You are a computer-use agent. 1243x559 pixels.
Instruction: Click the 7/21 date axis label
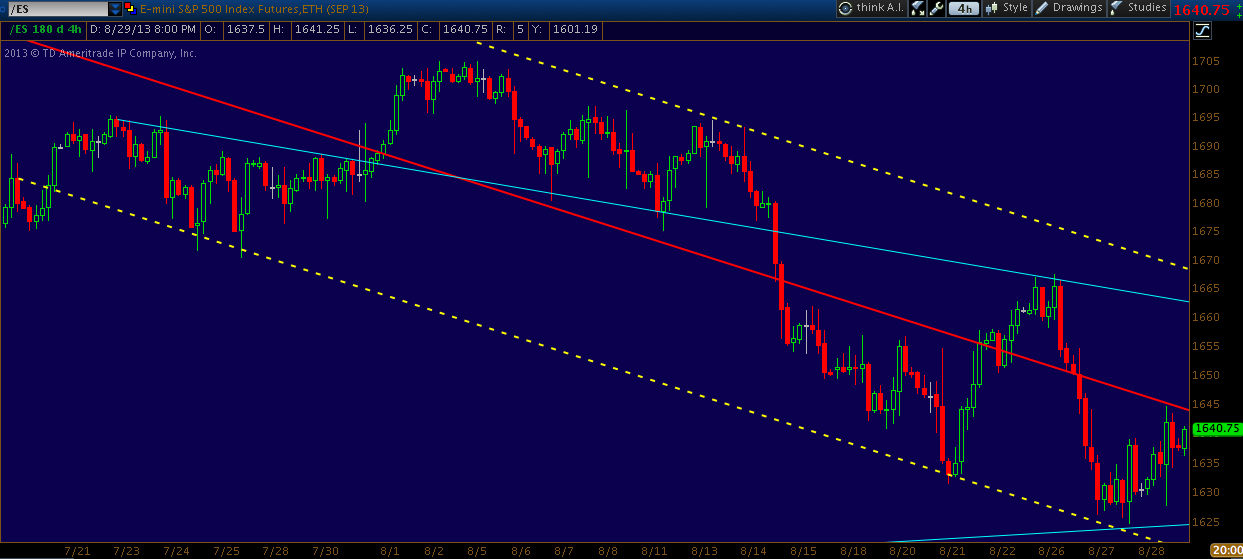pos(76,551)
